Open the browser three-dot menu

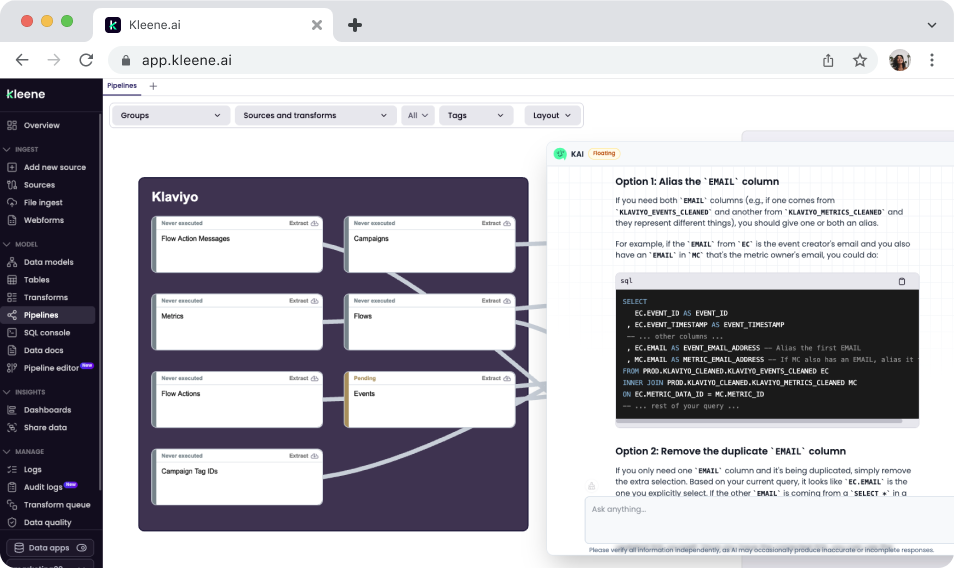coord(931,60)
